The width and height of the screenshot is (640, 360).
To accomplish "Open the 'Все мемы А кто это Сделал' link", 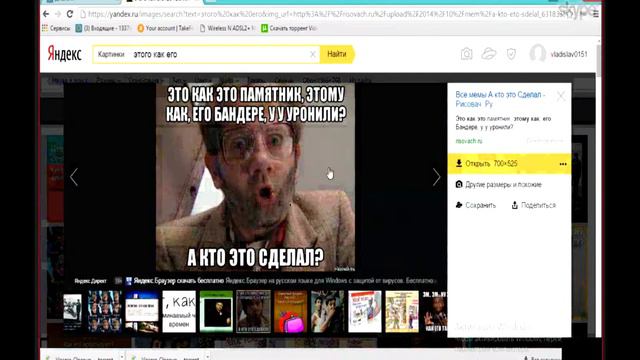I will pyautogui.click(x=500, y=99).
